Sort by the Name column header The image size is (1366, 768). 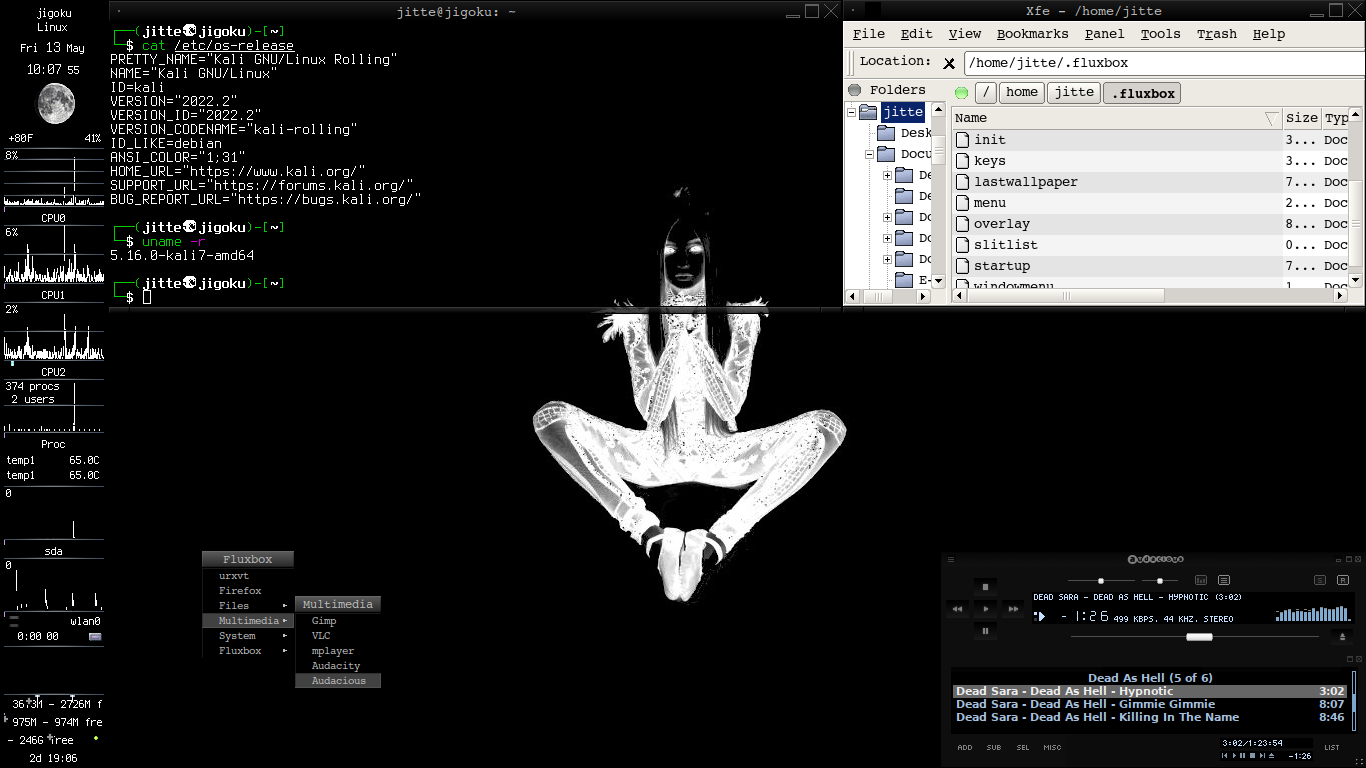[1117, 118]
